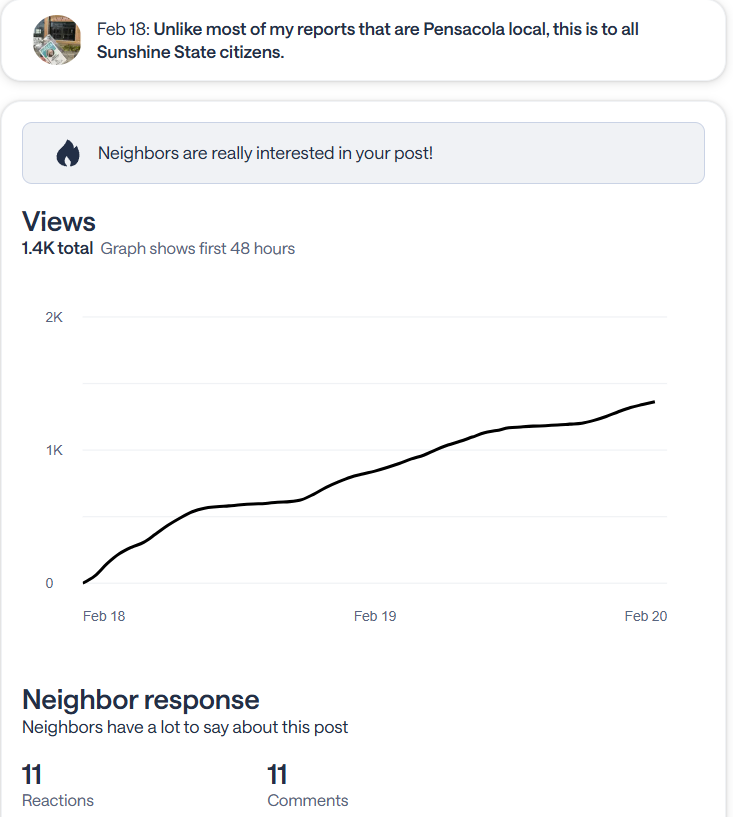This screenshot has width=733, height=817.
Task: Select the Feb 20 date on the chart
Action: click(645, 616)
